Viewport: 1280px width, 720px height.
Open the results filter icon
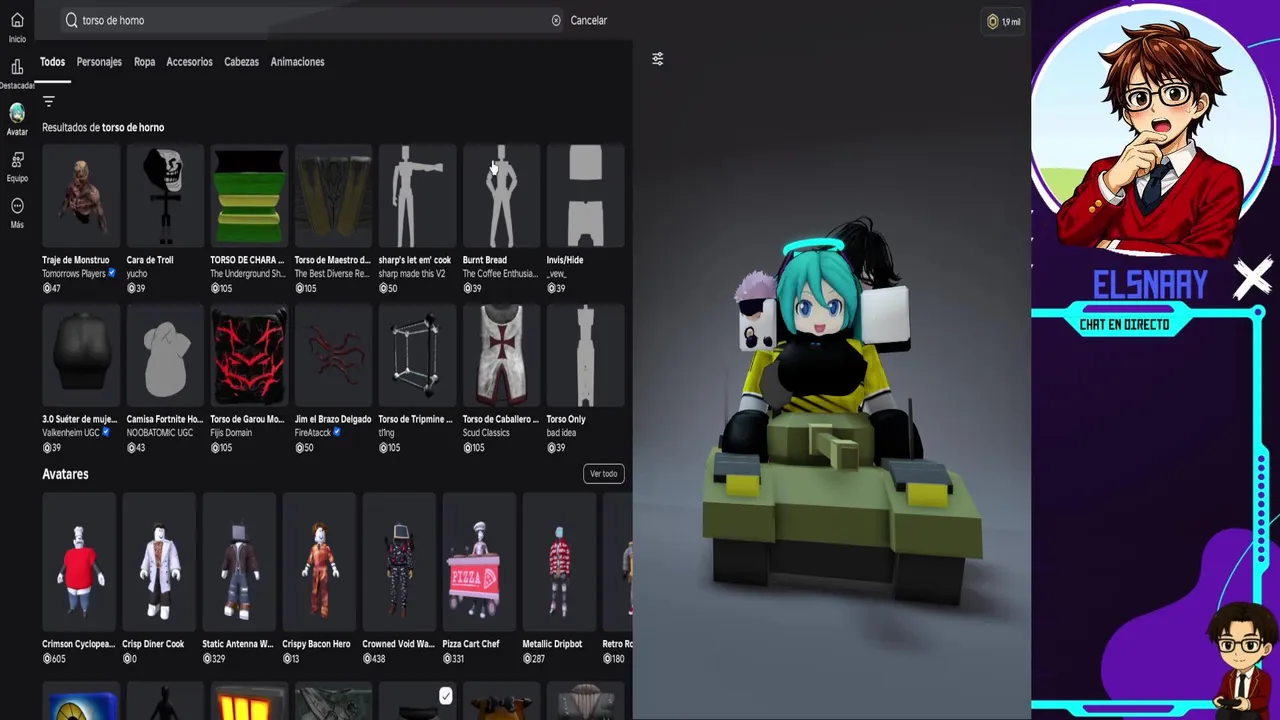coord(49,101)
